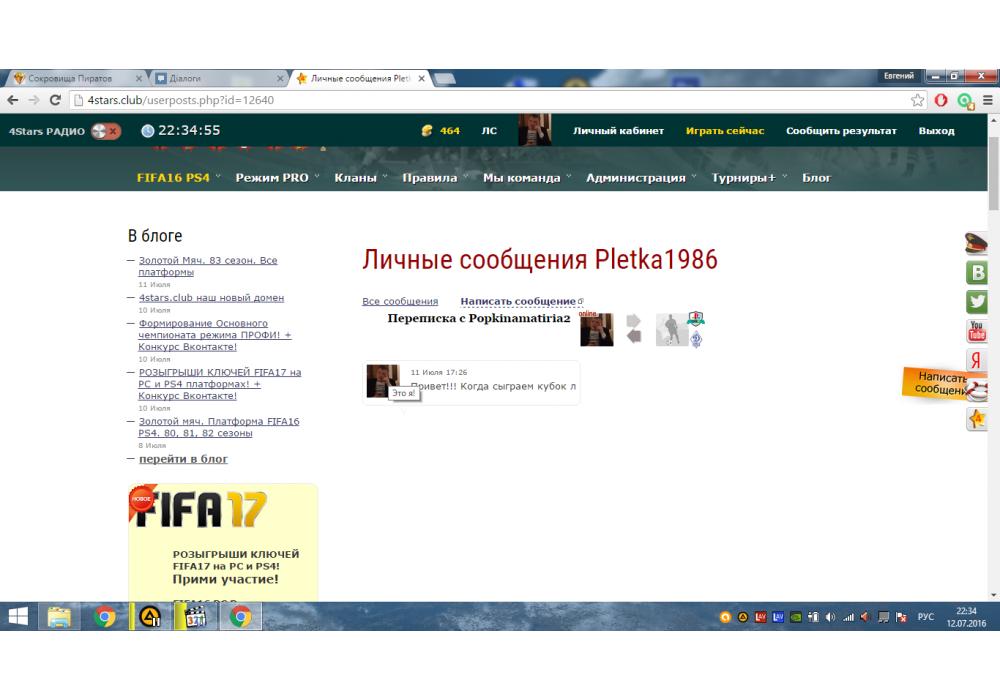Open the Chrome menu
The image size is (1000, 700).
point(987,100)
